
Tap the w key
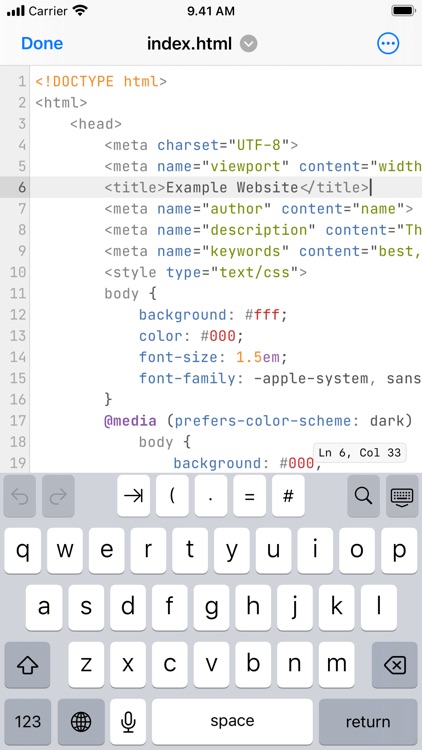(x=65, y=551)
